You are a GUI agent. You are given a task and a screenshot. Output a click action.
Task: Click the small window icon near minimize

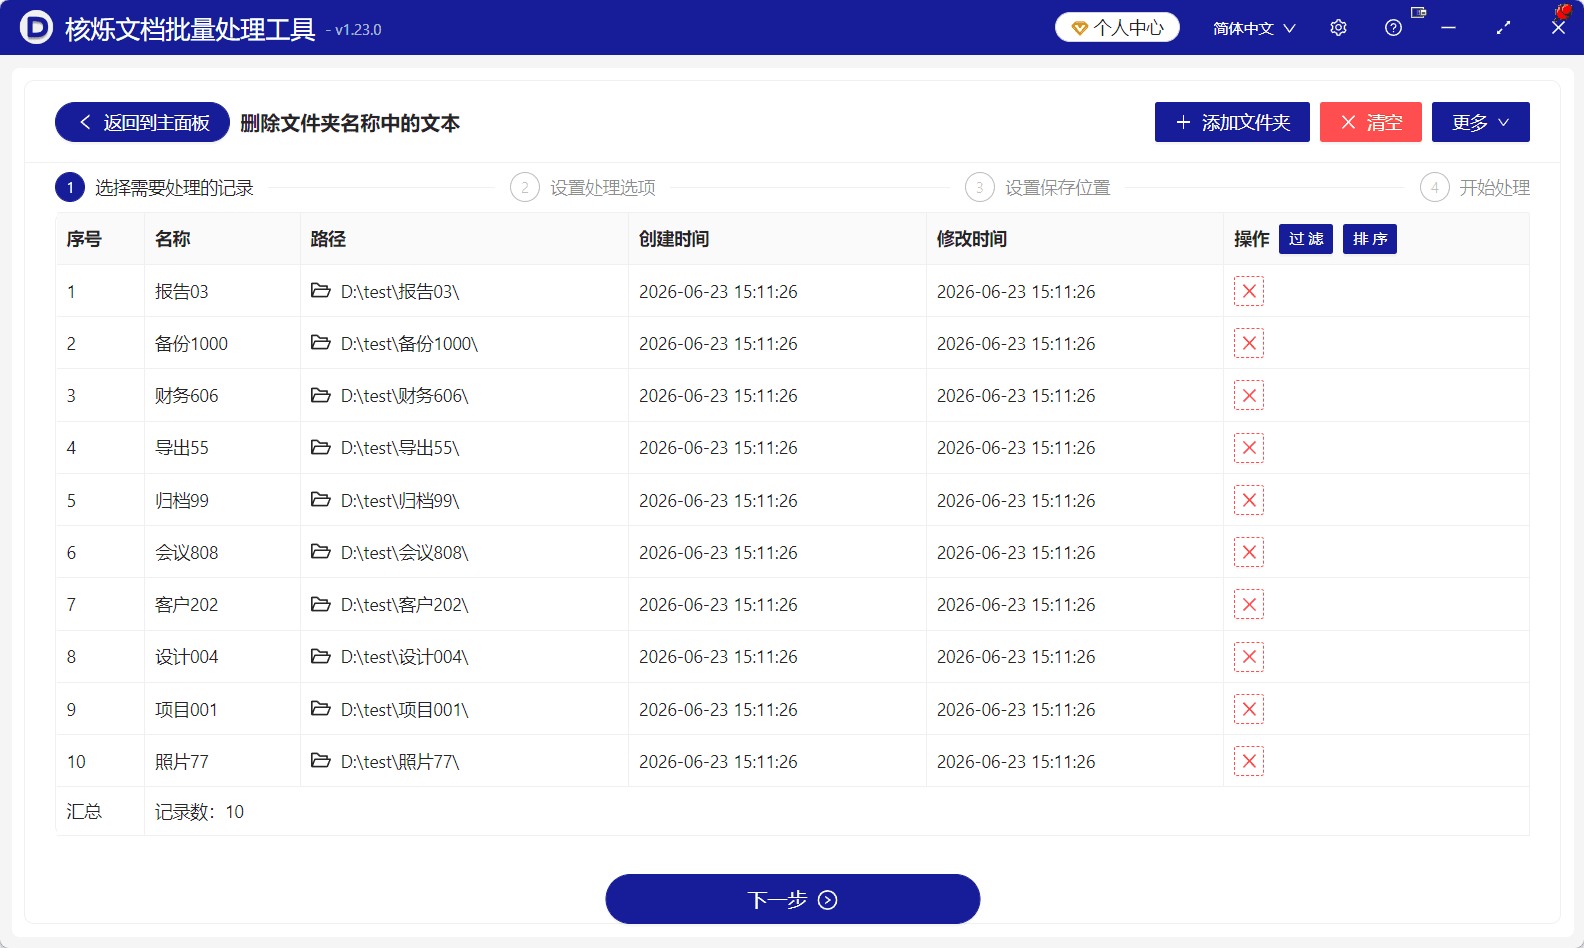pyautogui.click(x=1418, y=12)
